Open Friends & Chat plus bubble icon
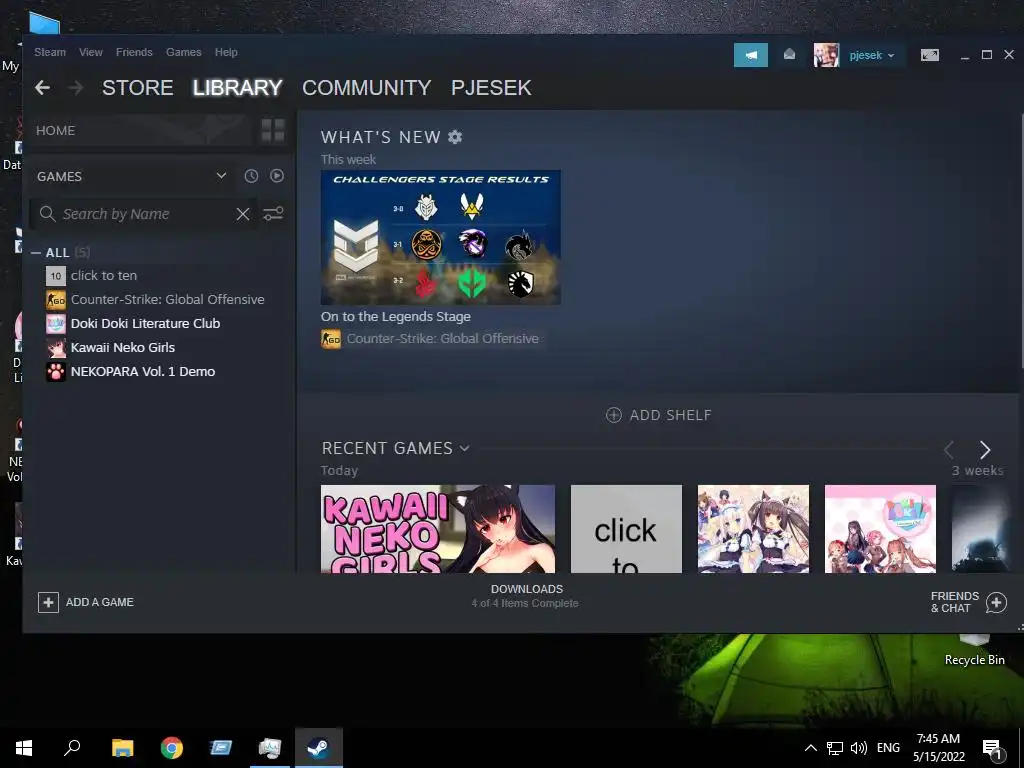This screenshot has height=768, width=1024. [997, 602]
